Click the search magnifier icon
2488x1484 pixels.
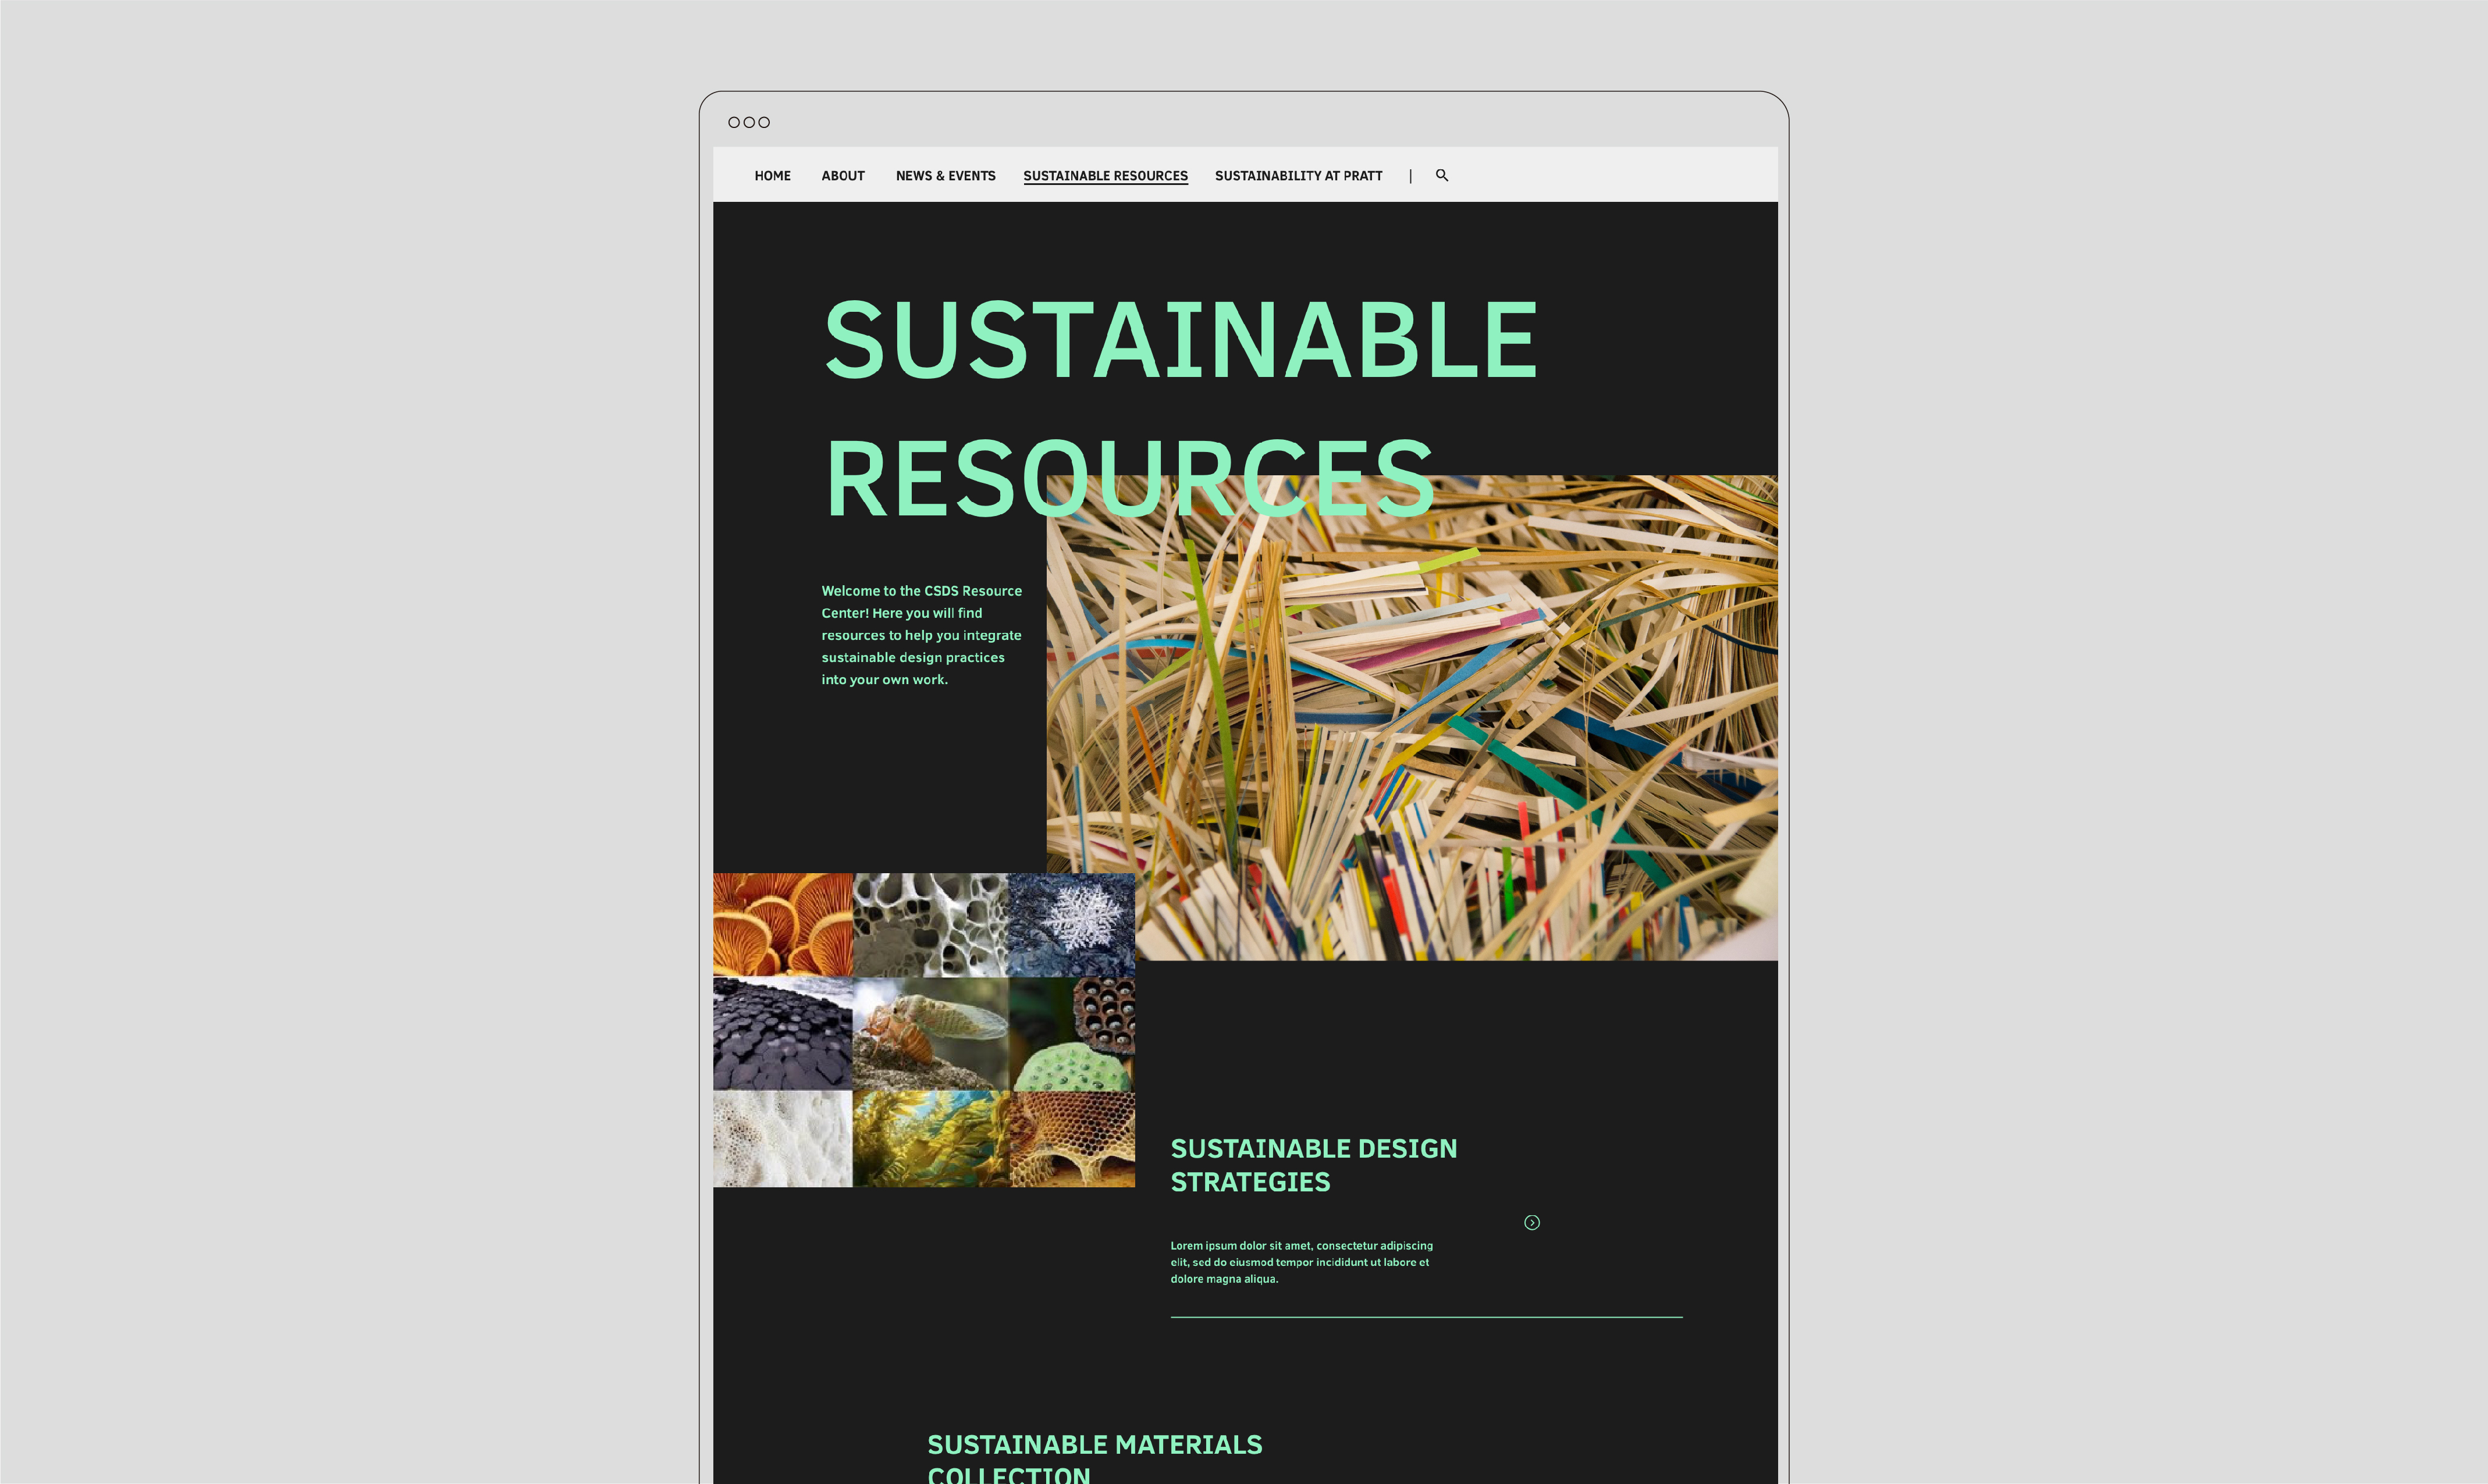pyautogui.click(x=1442, y=175)
